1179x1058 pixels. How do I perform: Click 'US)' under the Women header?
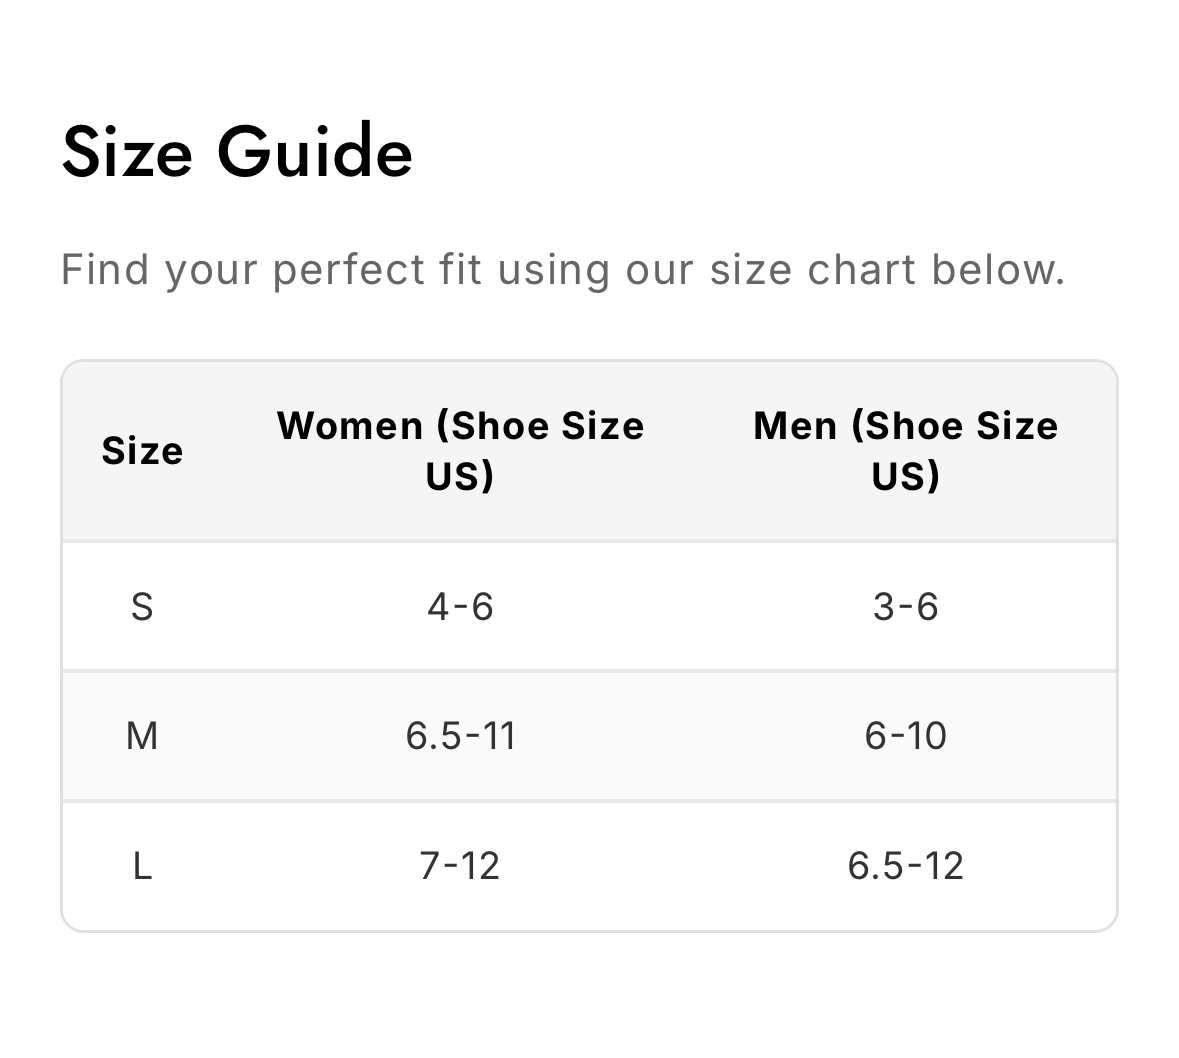(x=460, y=476)
